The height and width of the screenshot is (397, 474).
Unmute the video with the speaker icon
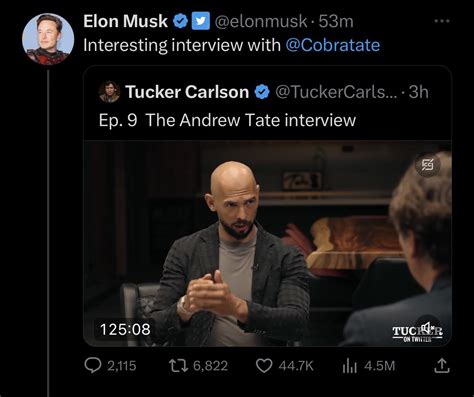click(429, 327)
